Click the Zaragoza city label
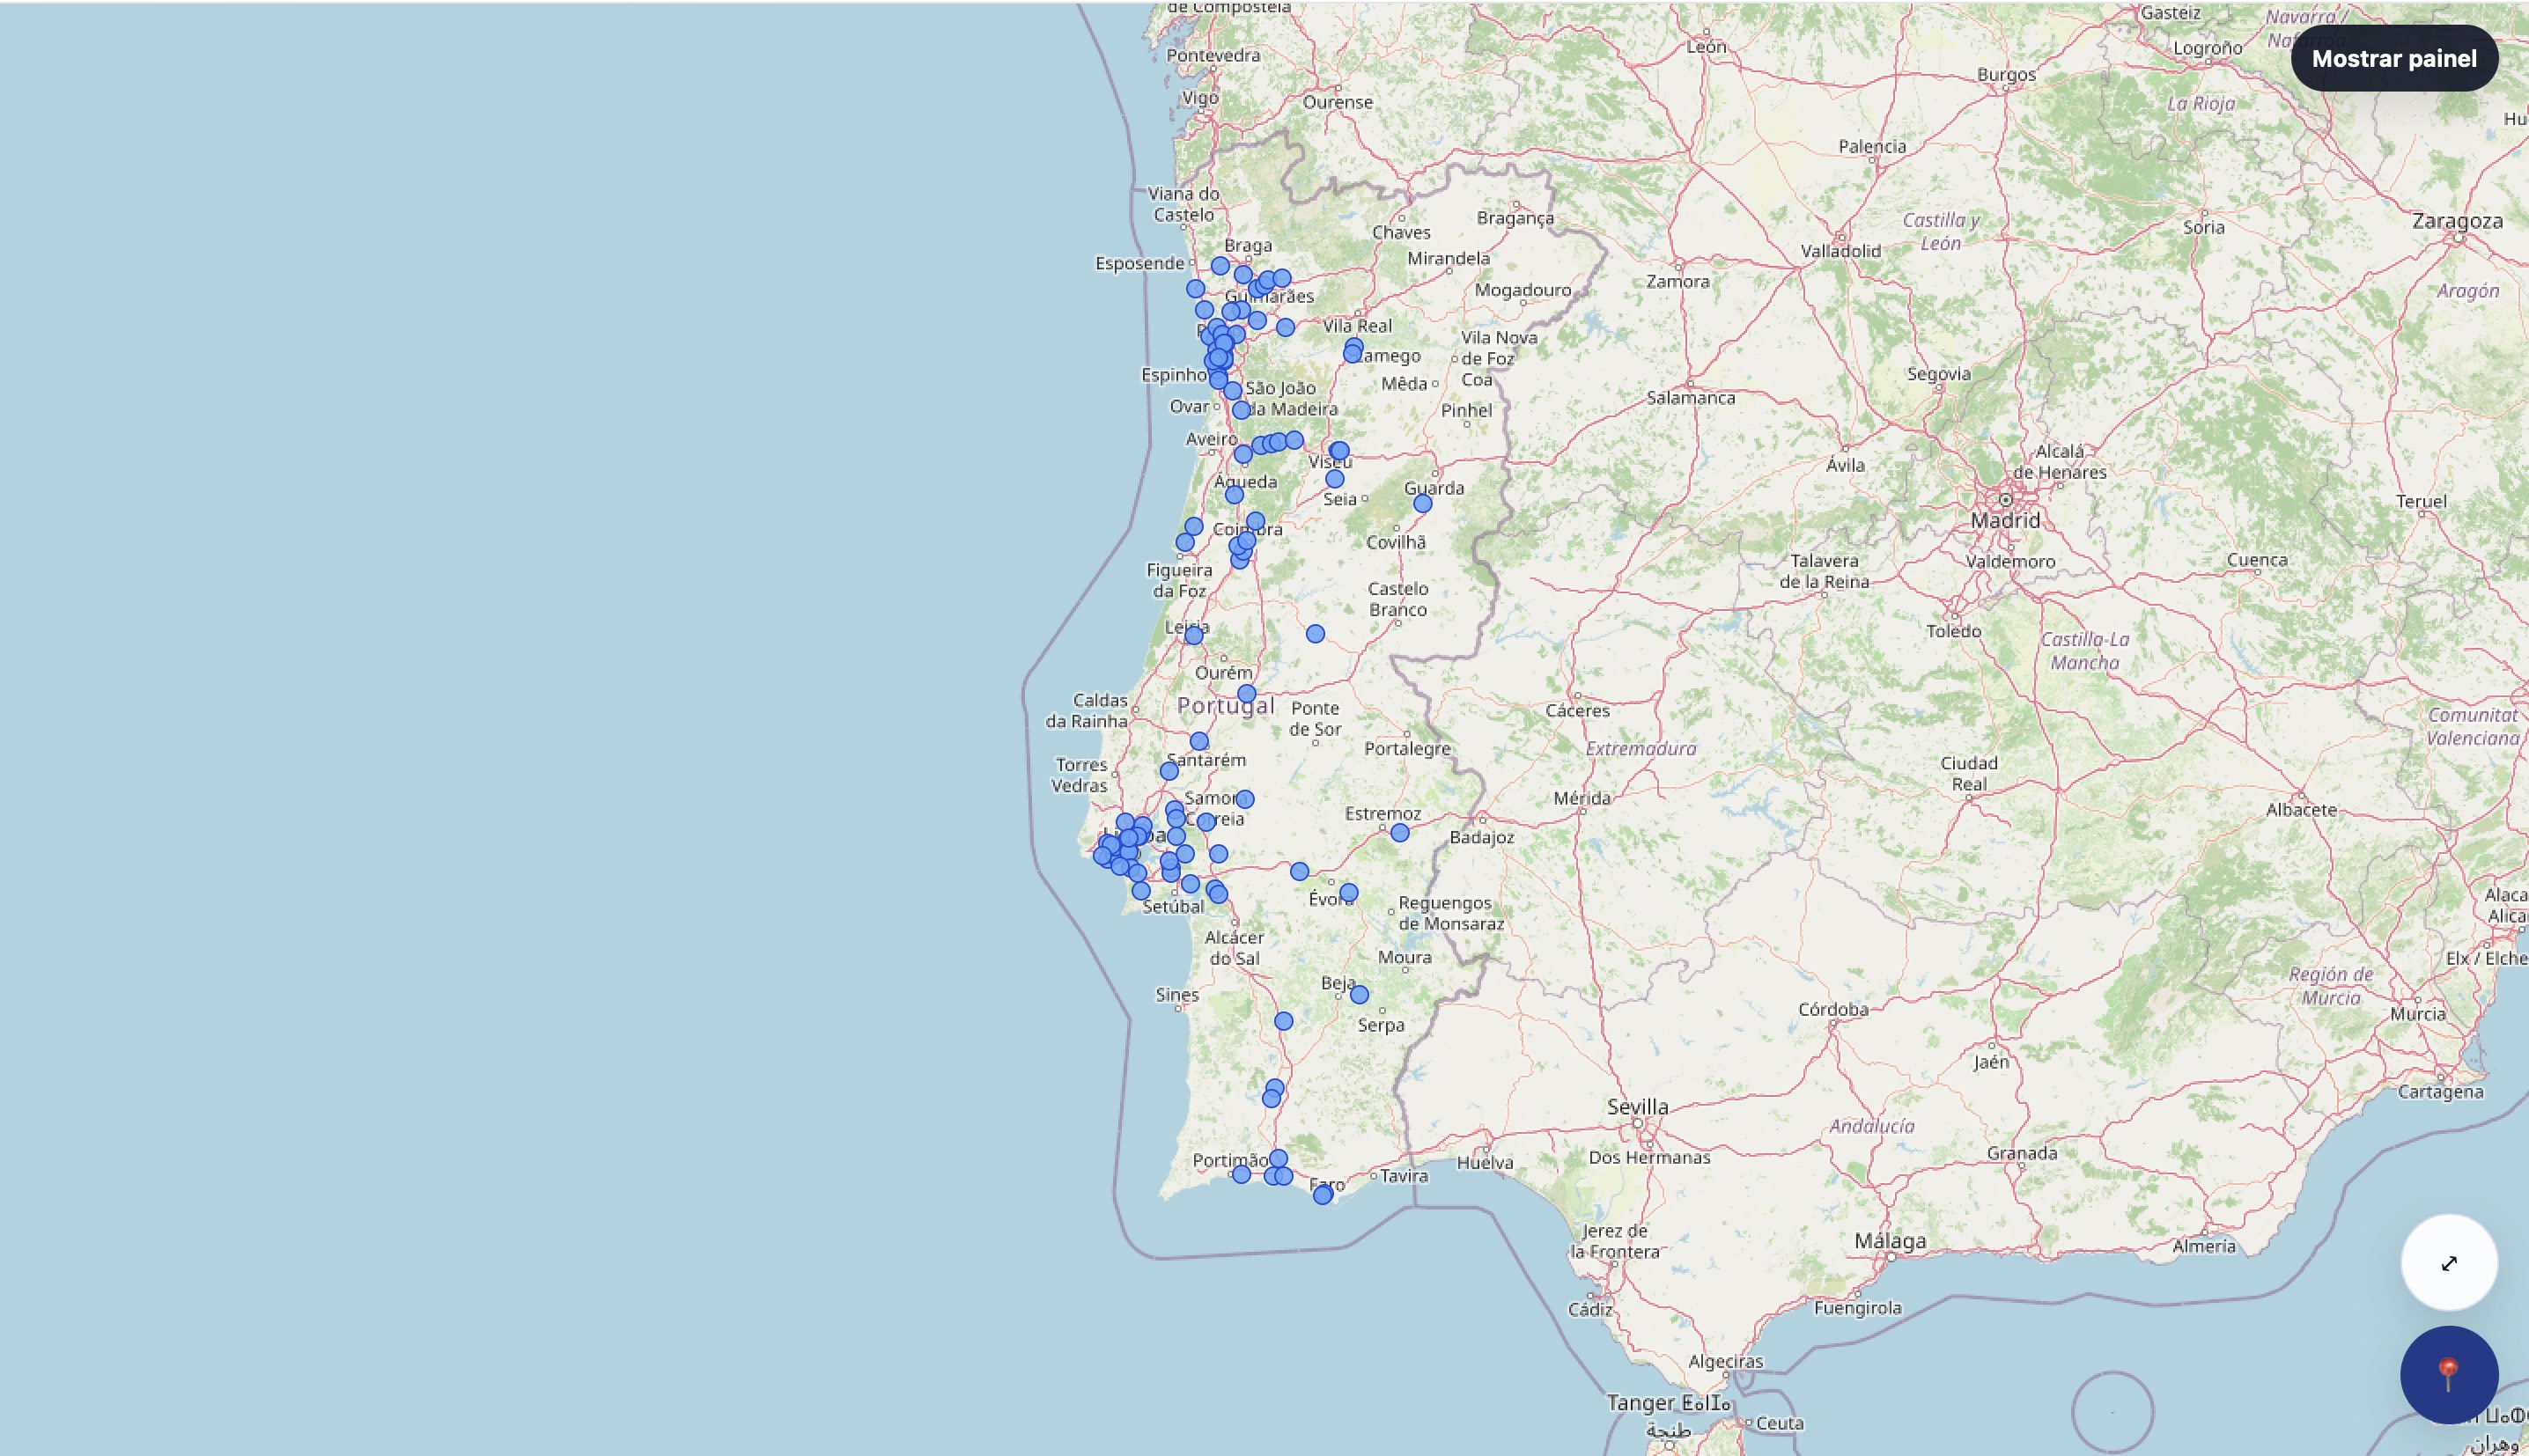This screenshot has height=1456, width=2529. point(2457,221)
